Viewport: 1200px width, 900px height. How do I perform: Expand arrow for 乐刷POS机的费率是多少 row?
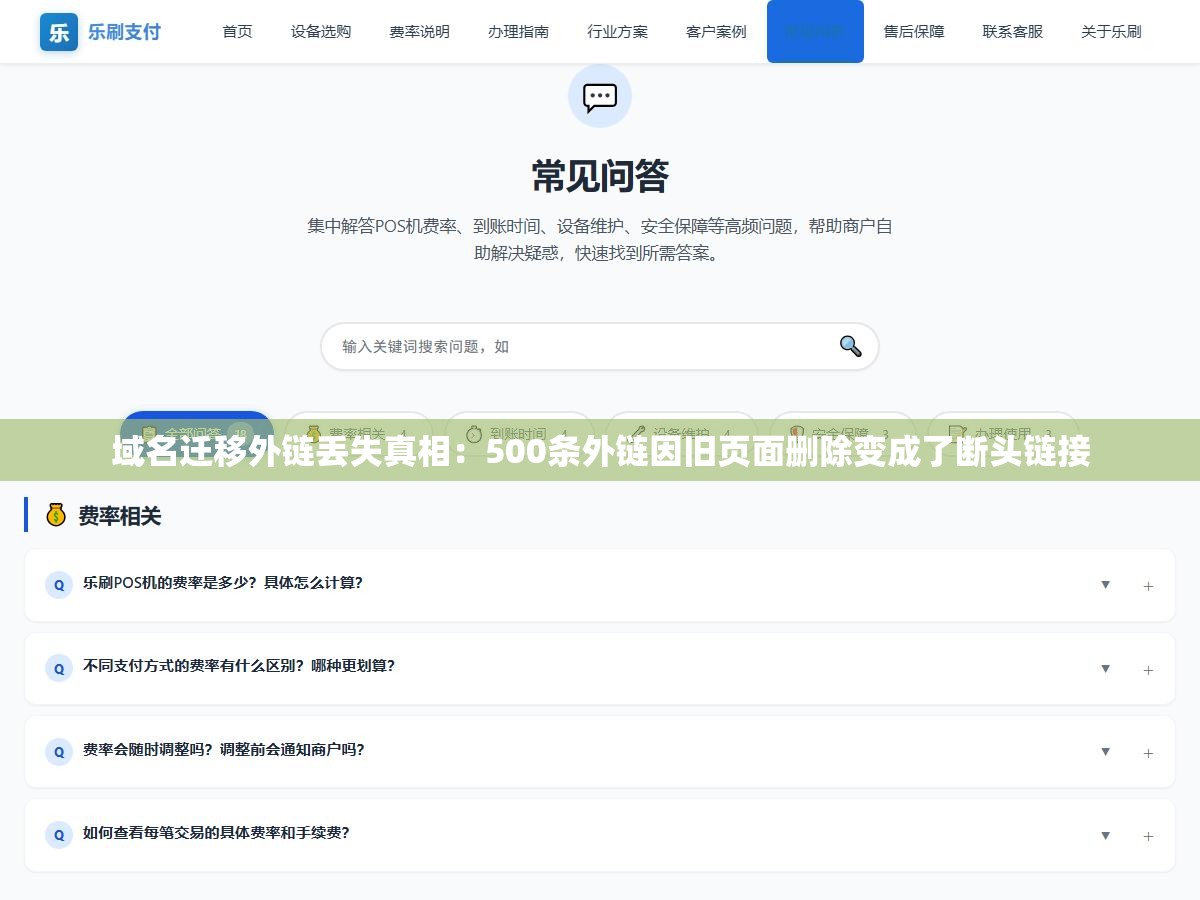tap(1105, 584)
